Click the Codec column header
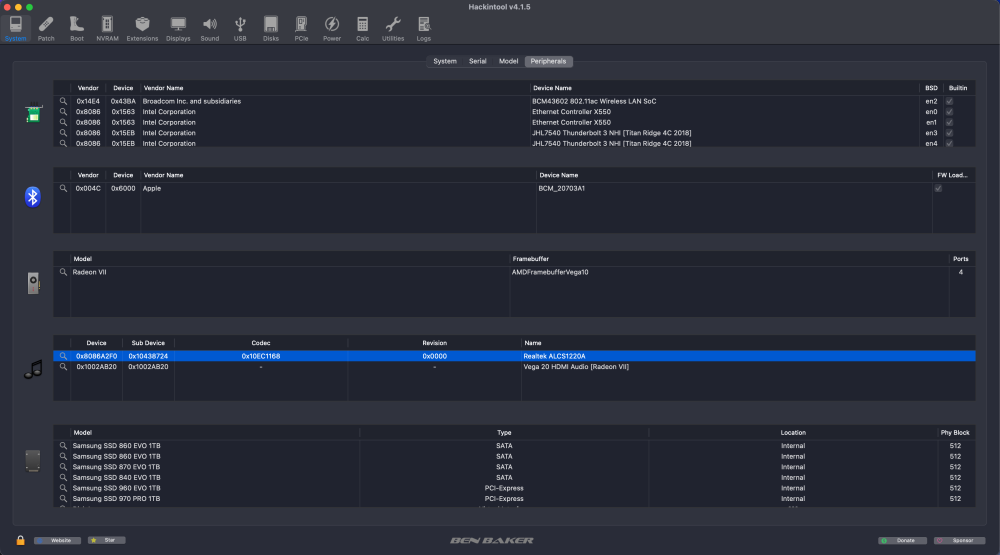Image resolution: width=1000 pixels, height=555 pixels. point(261,343)
